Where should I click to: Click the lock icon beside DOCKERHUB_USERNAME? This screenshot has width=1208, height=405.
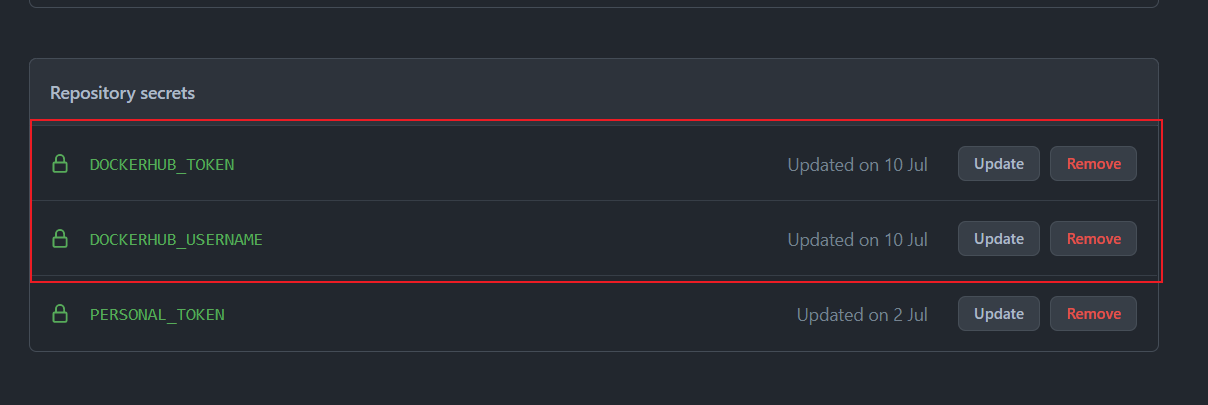60,239
